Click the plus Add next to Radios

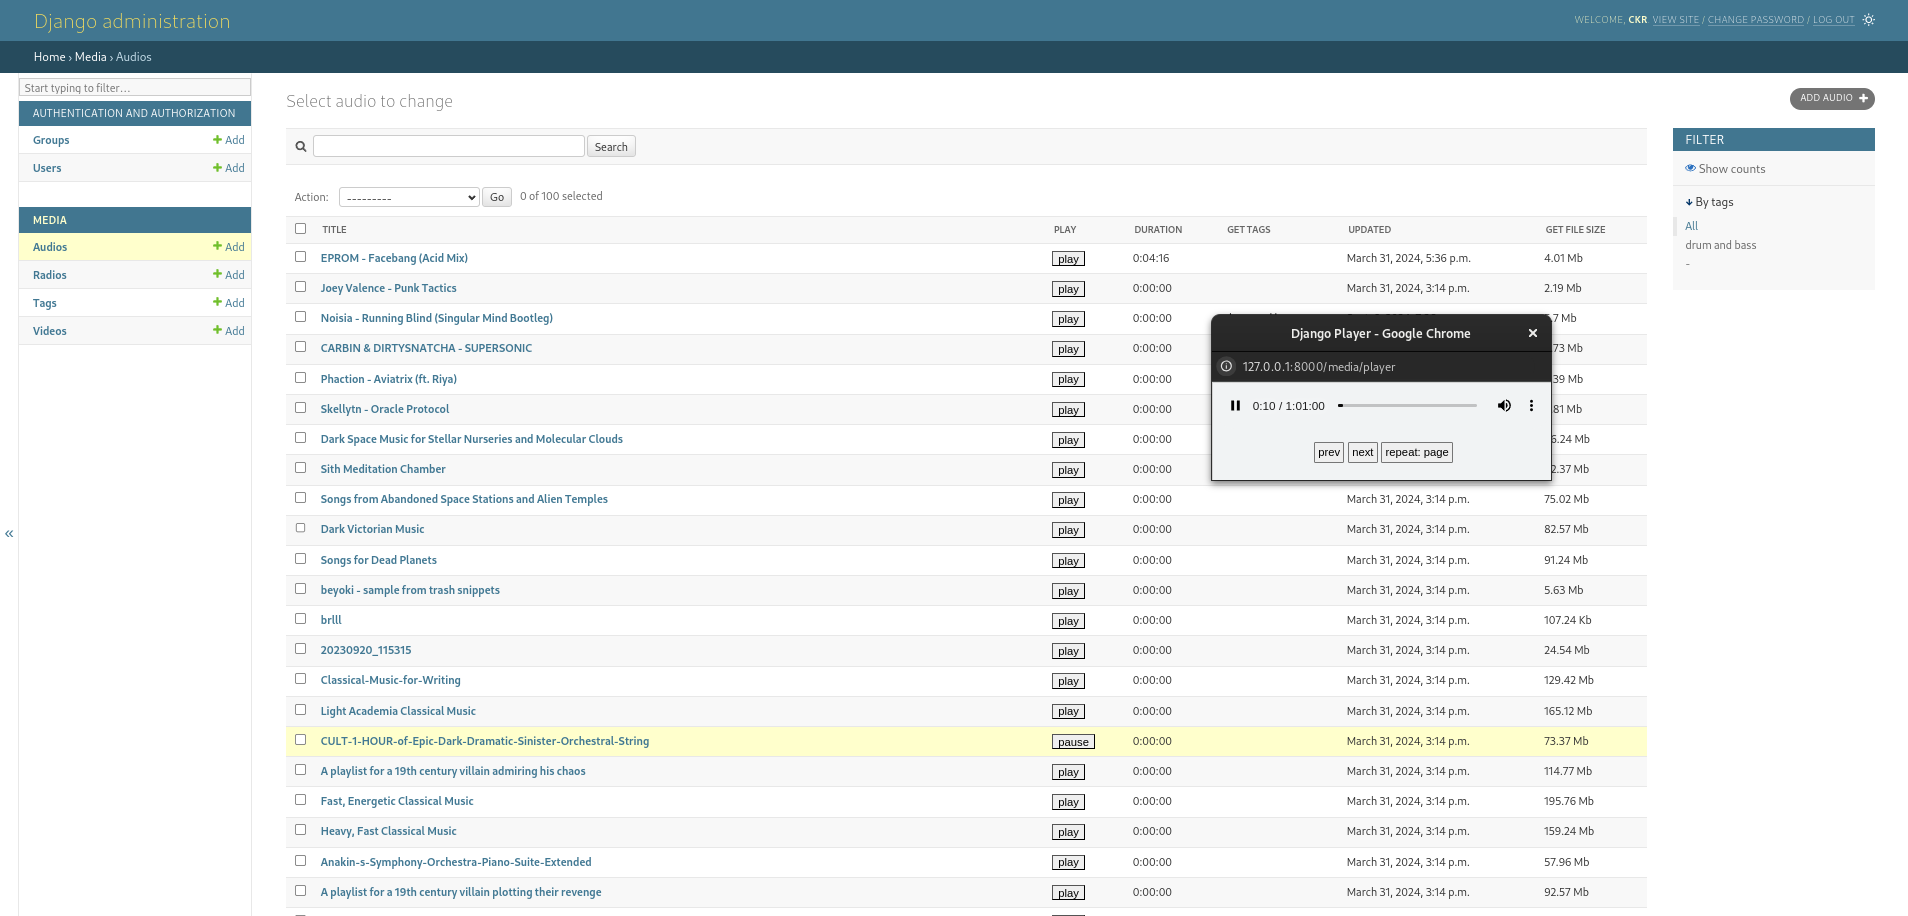tap(229, 275)
